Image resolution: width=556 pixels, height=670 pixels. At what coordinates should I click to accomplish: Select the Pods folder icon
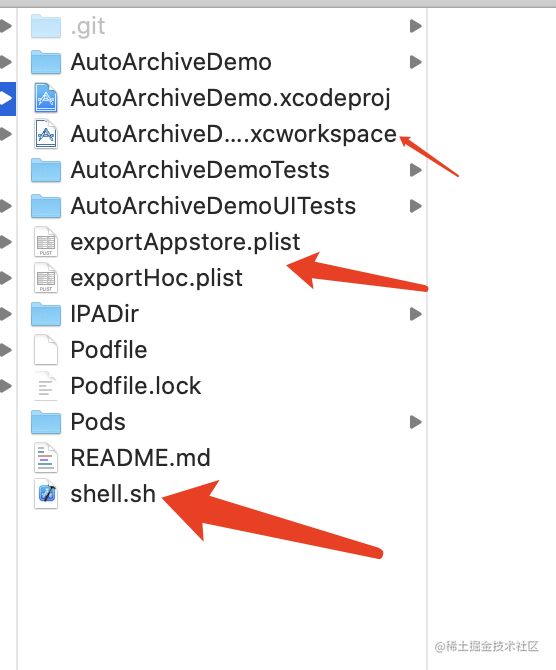coord(46,422)
